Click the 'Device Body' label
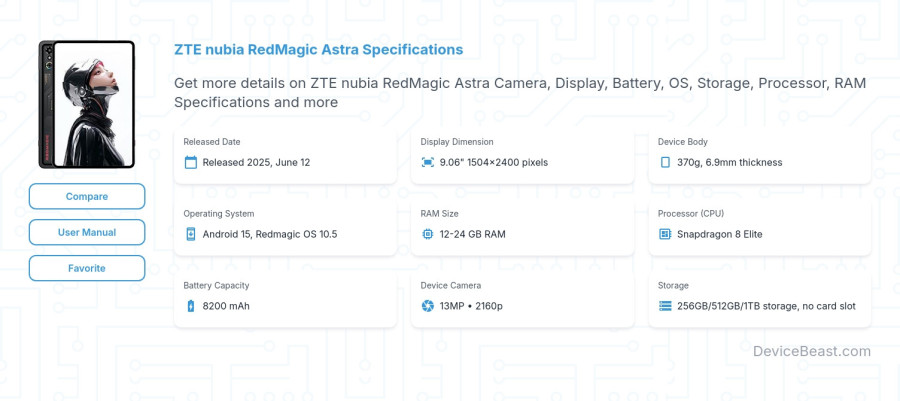Image resolution: width=900 pixels, height=401 pixels. pos(682,142)
